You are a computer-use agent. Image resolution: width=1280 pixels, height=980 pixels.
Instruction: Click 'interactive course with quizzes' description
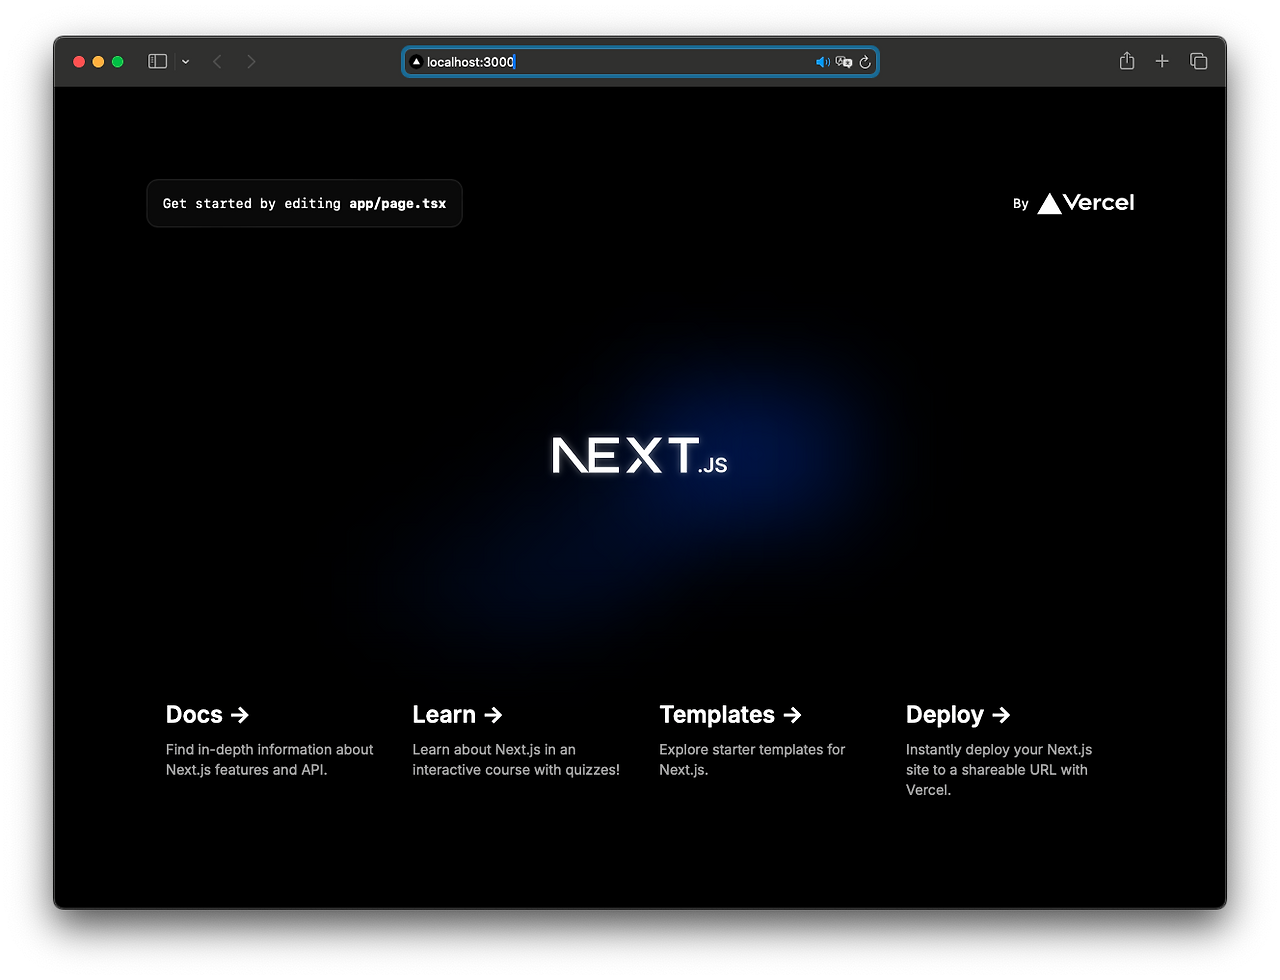pyautogui.click(x=516, y=760)
